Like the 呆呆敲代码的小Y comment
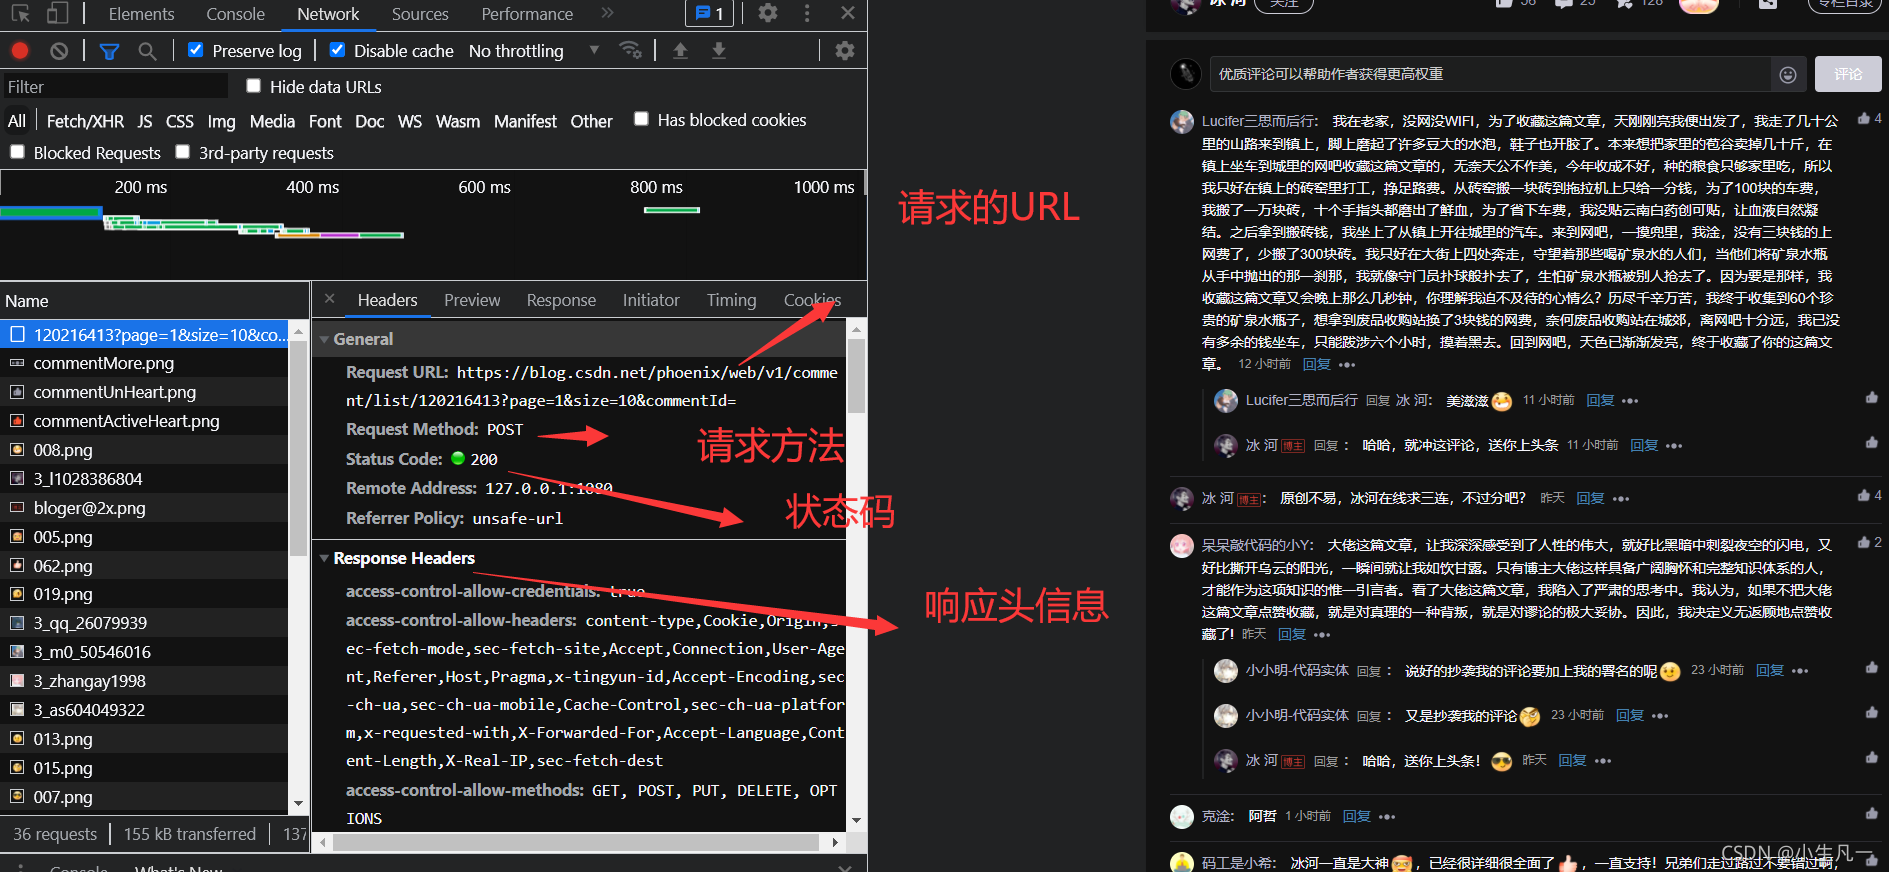Viewport: 1889px width, 872px height. click(x=1864, y=543)
